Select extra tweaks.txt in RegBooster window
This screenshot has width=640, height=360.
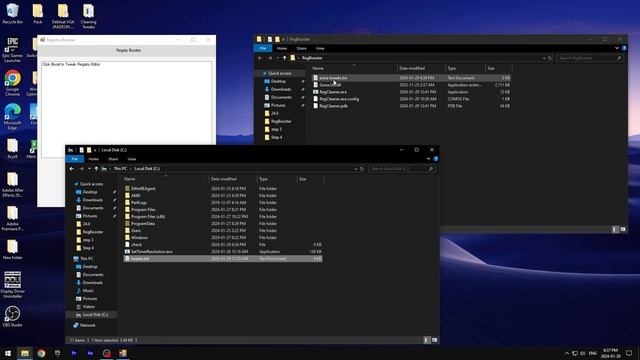pos(411,78)
